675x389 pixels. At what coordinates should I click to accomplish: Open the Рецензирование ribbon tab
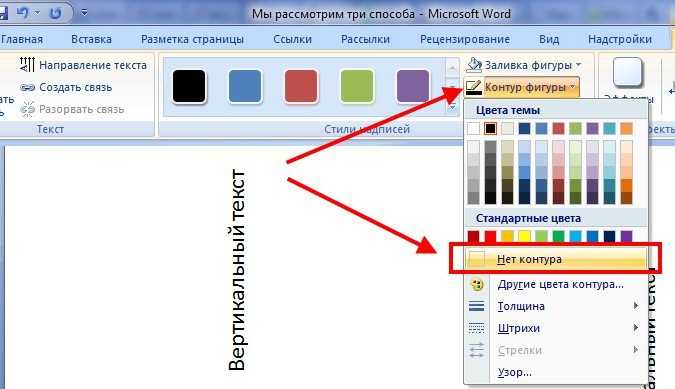coord(465,39)
